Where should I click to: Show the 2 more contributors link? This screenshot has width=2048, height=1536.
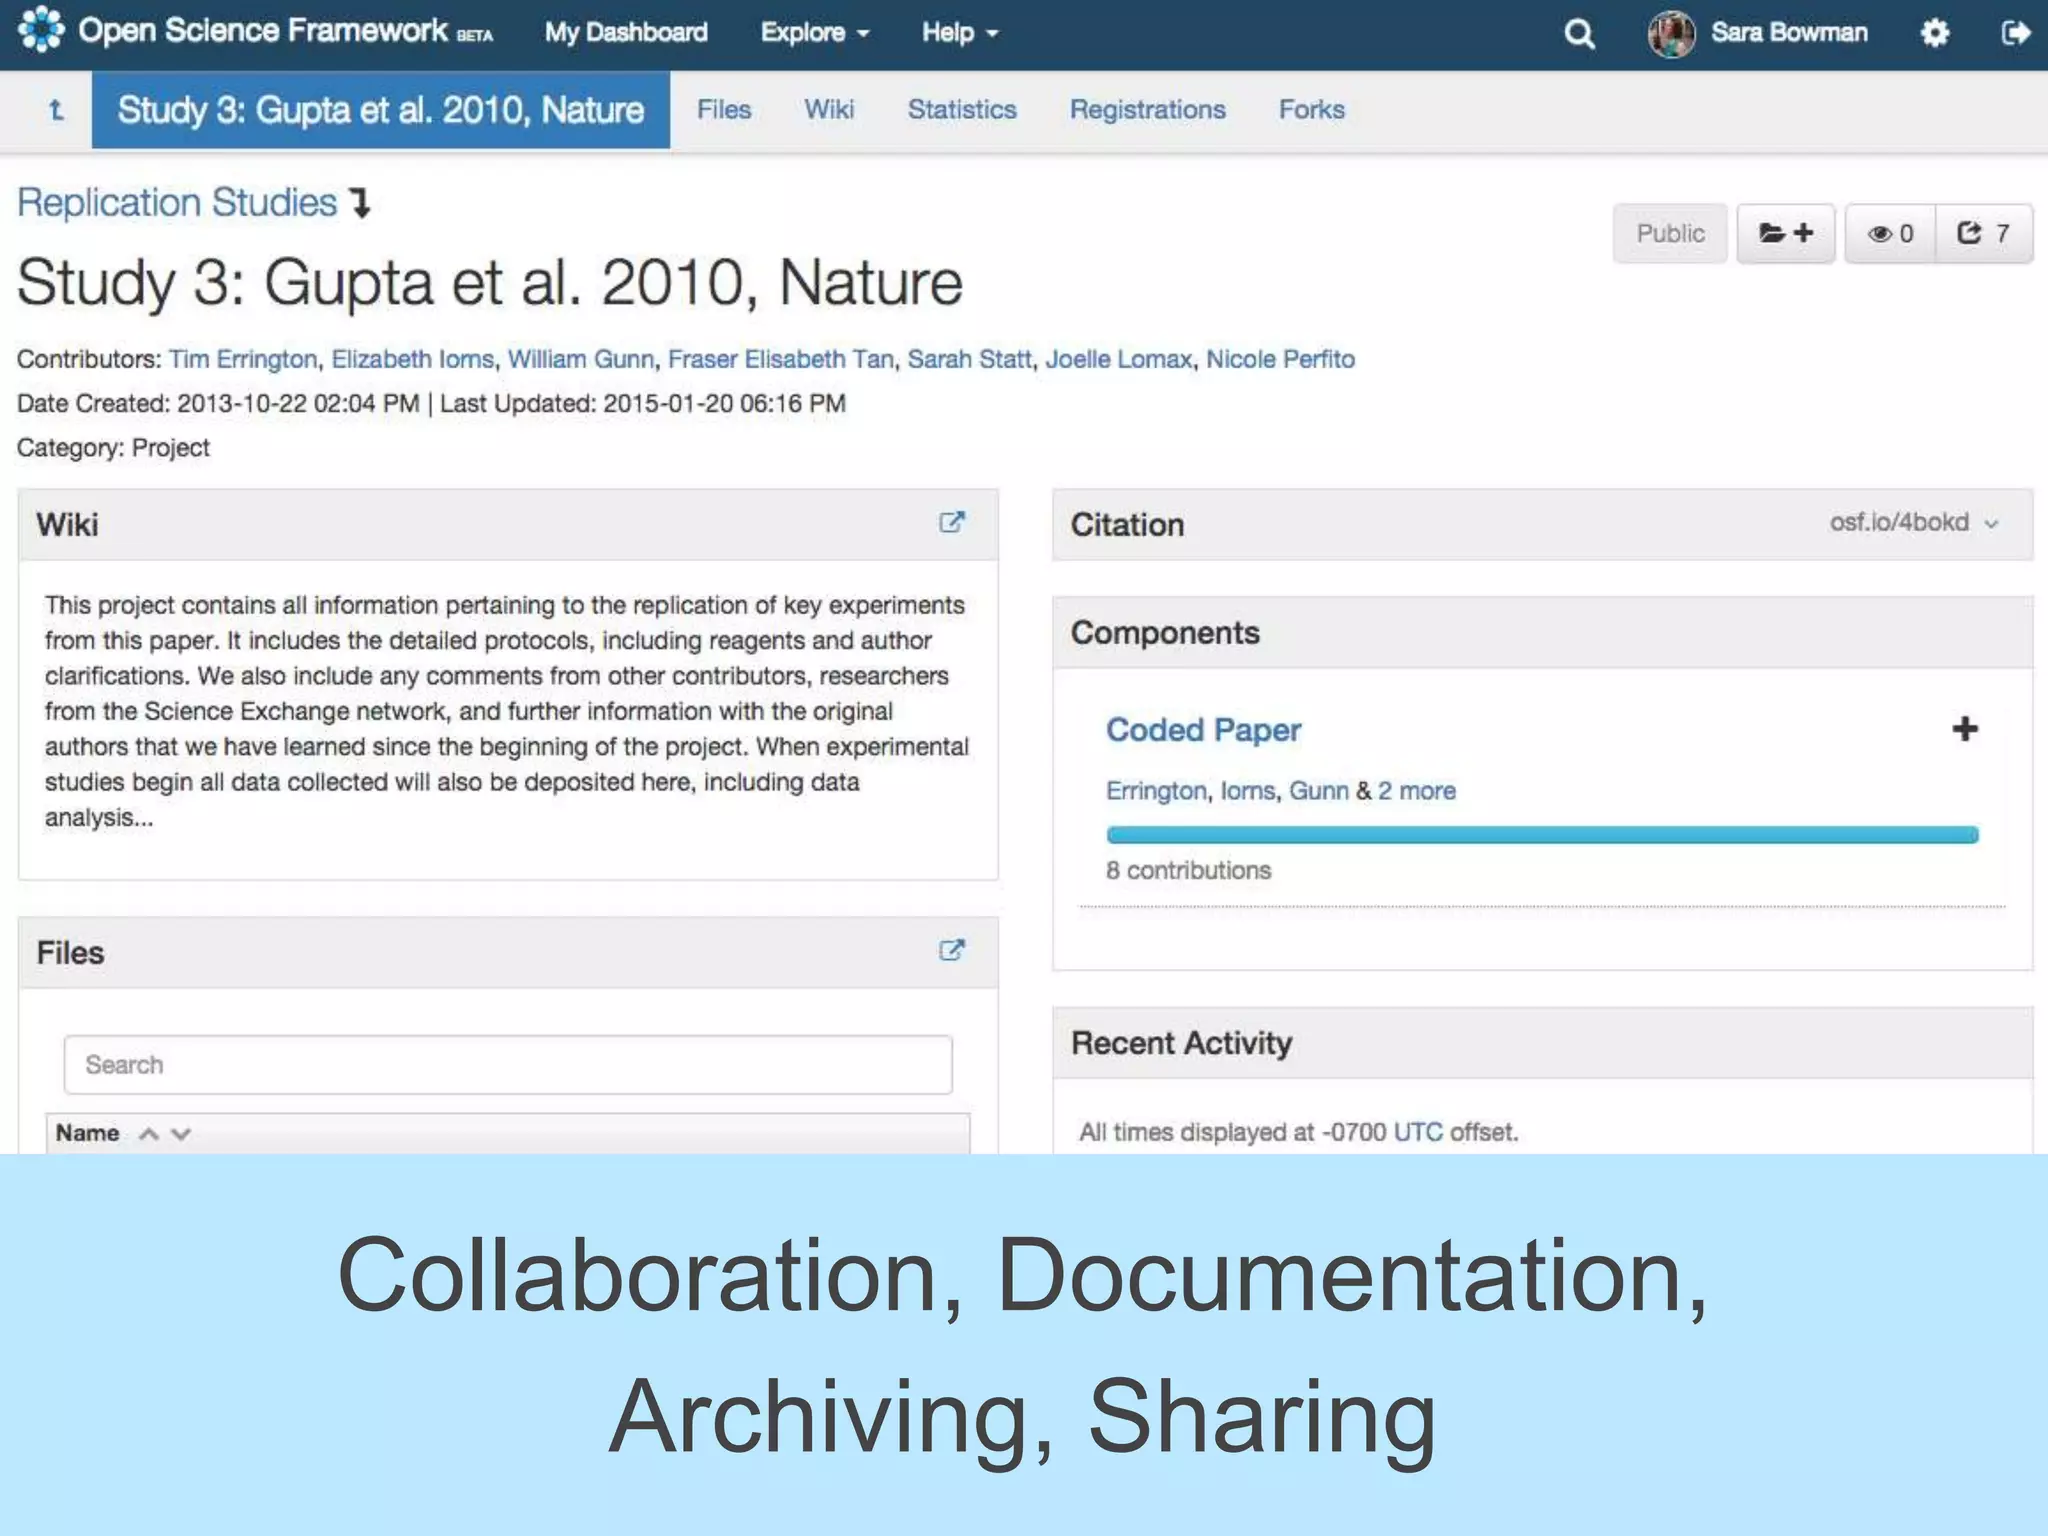(x=1417, y=791)
